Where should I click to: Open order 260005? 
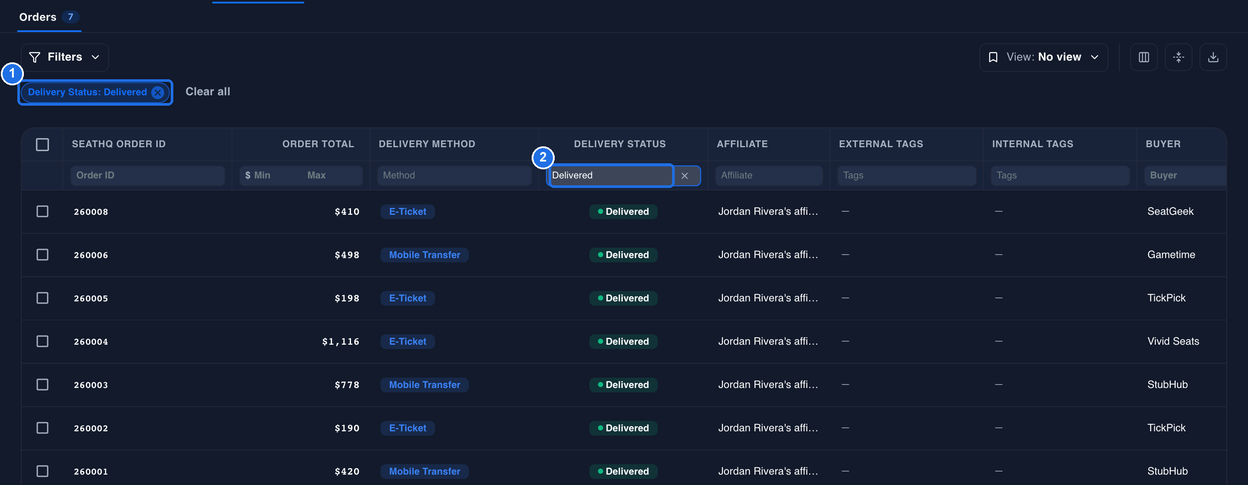click(91, 298)
